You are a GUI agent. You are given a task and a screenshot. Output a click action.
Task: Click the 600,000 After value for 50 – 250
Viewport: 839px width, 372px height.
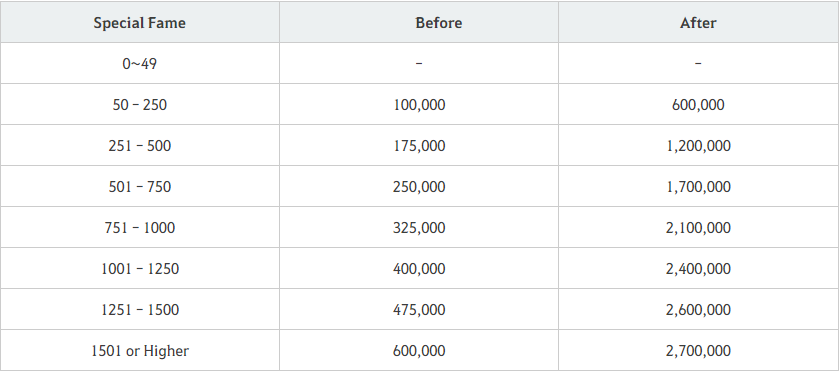coord(698,105)
